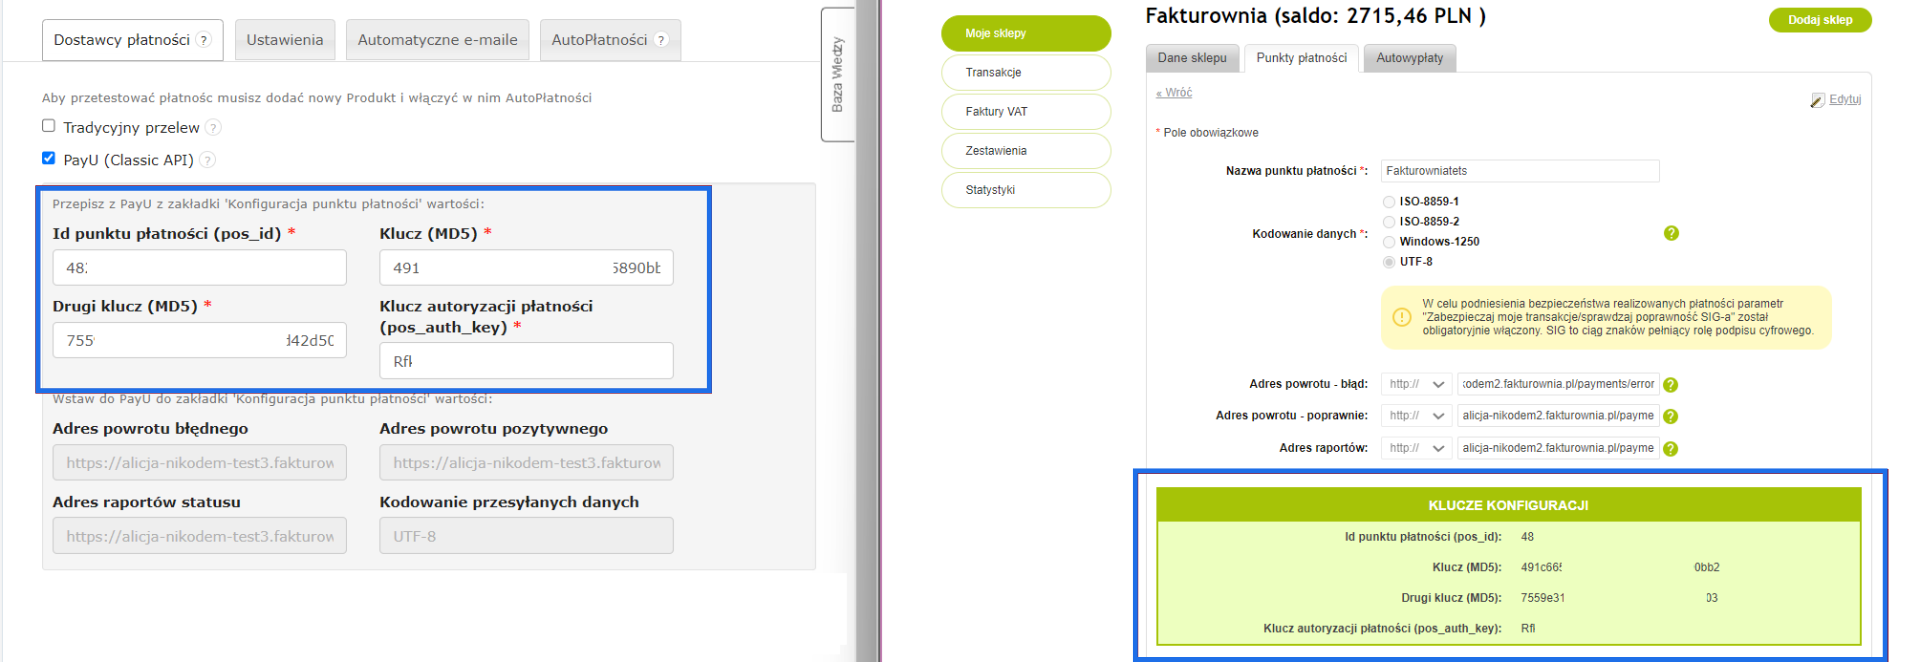The height and width of the screenshot is (670, 1920).
Task: Select ISO-8859-1 encoding radio
Action: (x=1389, y=202)
